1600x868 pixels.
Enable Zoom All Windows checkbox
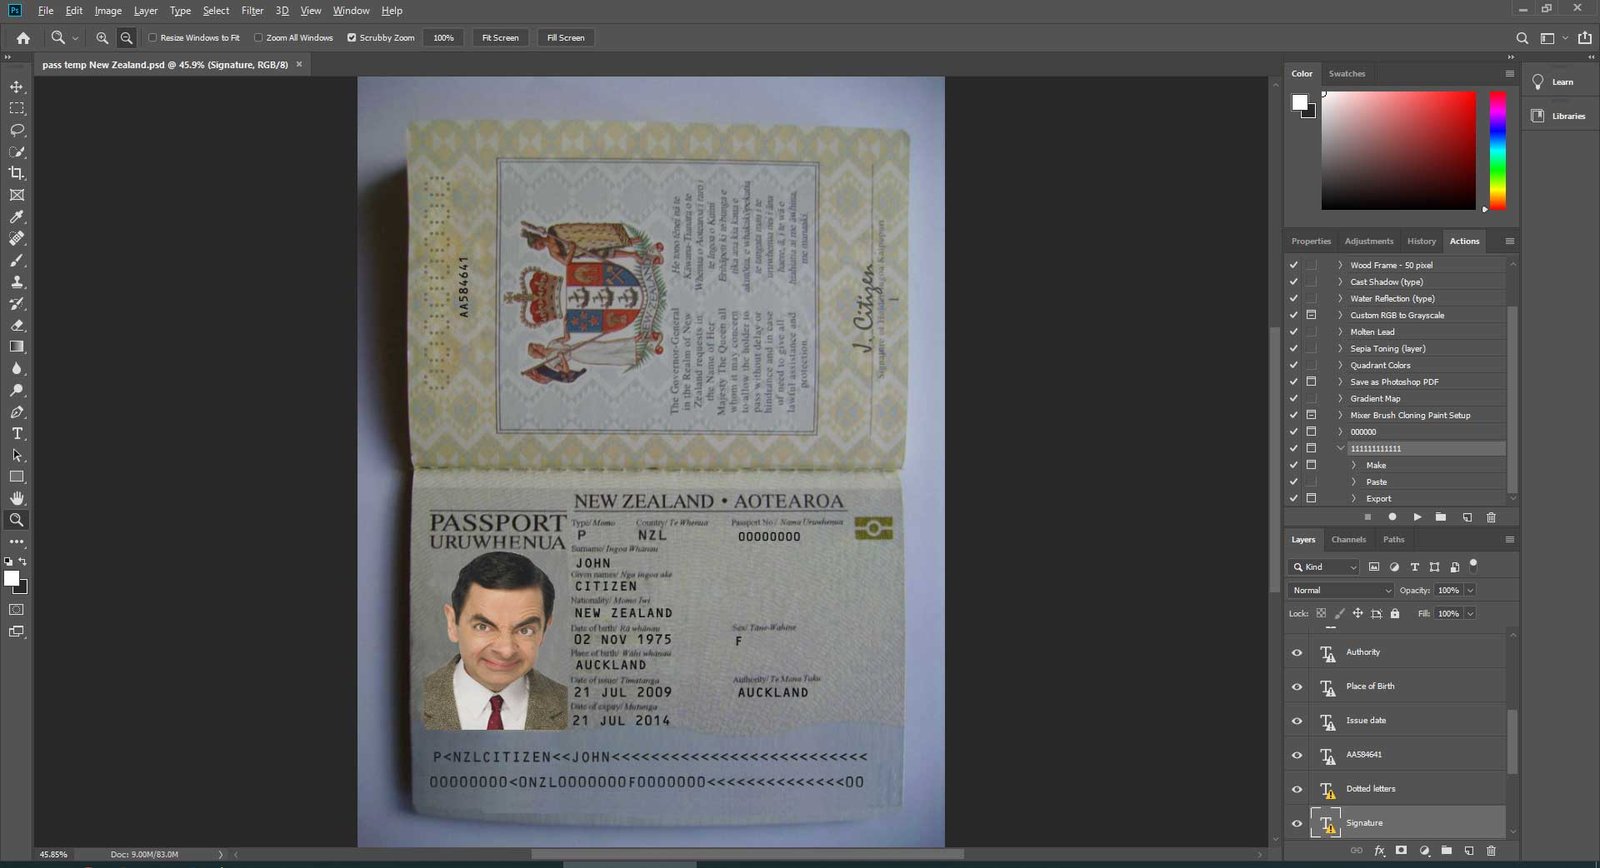(258, 38)
